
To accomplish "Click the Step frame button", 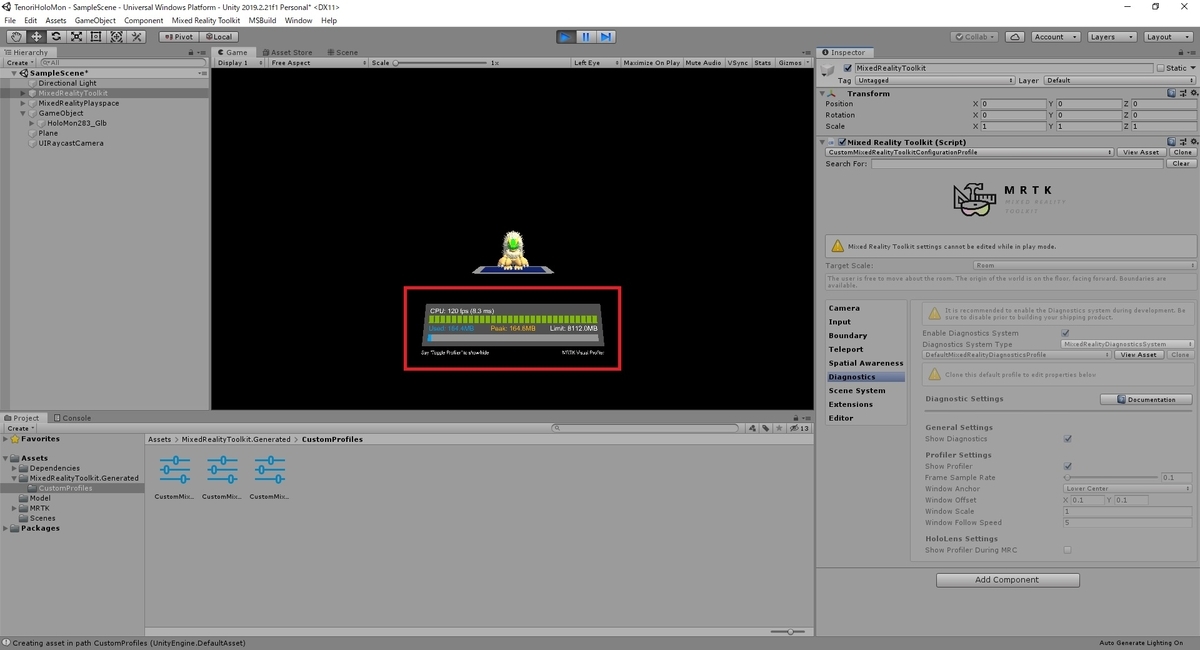I will pos(606,36).
